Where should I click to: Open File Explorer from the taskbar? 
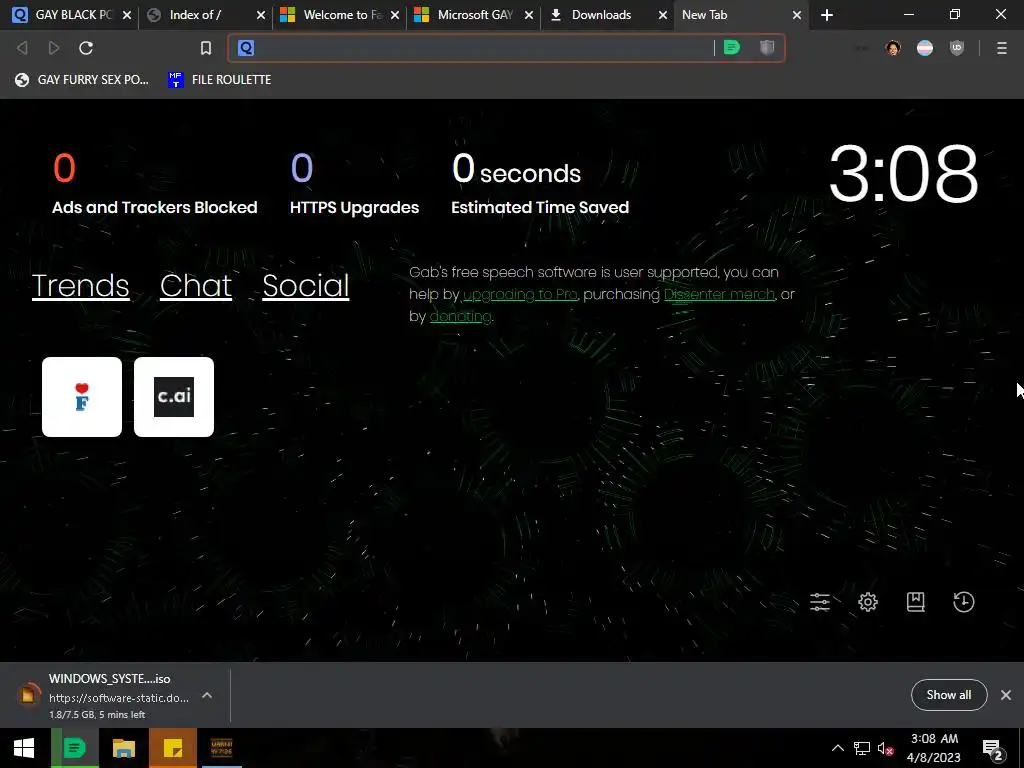click(x=123, y=748)
